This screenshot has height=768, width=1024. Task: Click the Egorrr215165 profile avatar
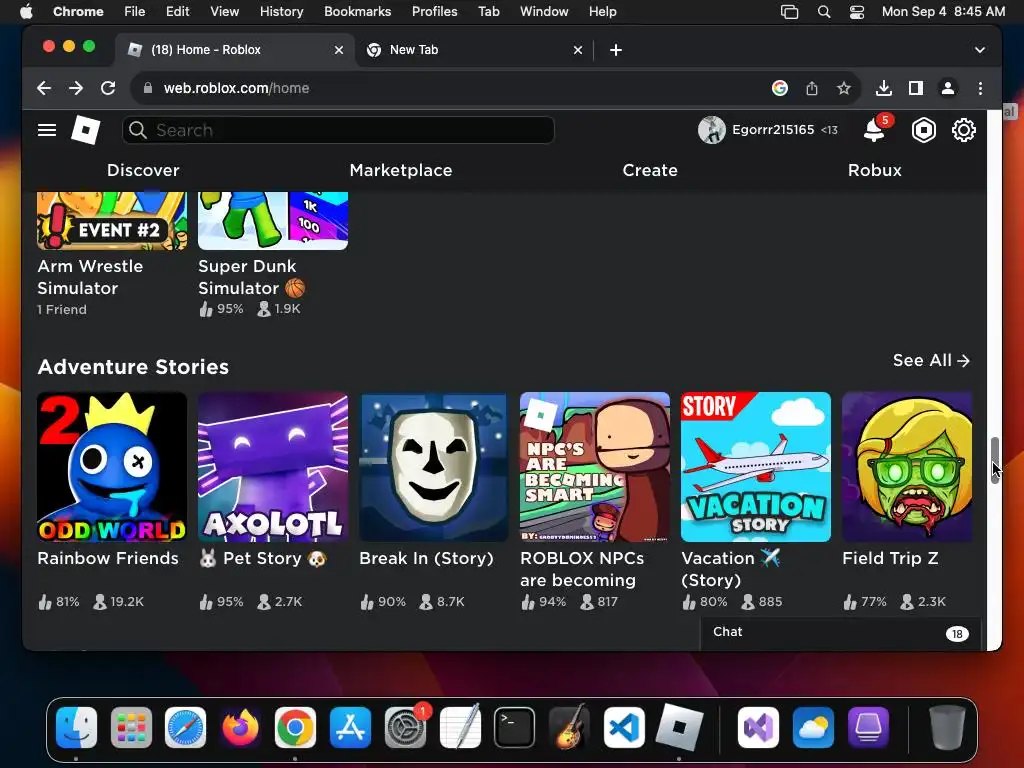[x=711, y=130]
